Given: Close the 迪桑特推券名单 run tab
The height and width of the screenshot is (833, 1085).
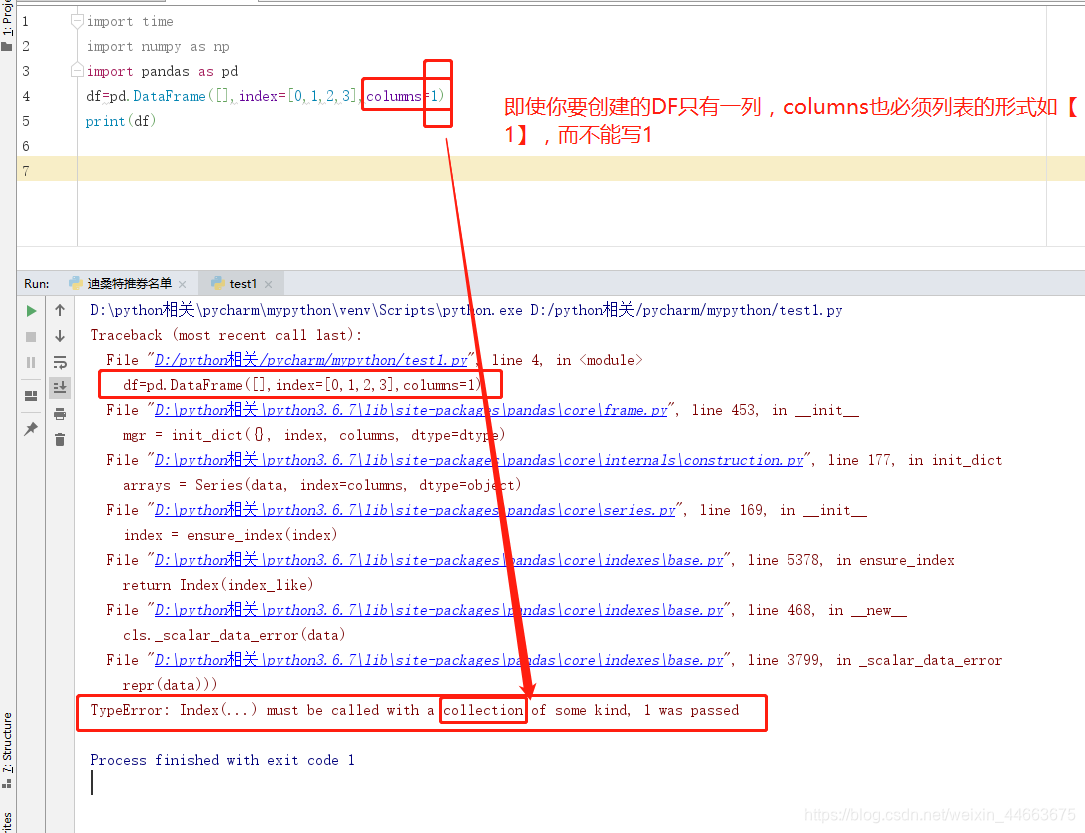Looking at the screenshot, I should [183, 284].
